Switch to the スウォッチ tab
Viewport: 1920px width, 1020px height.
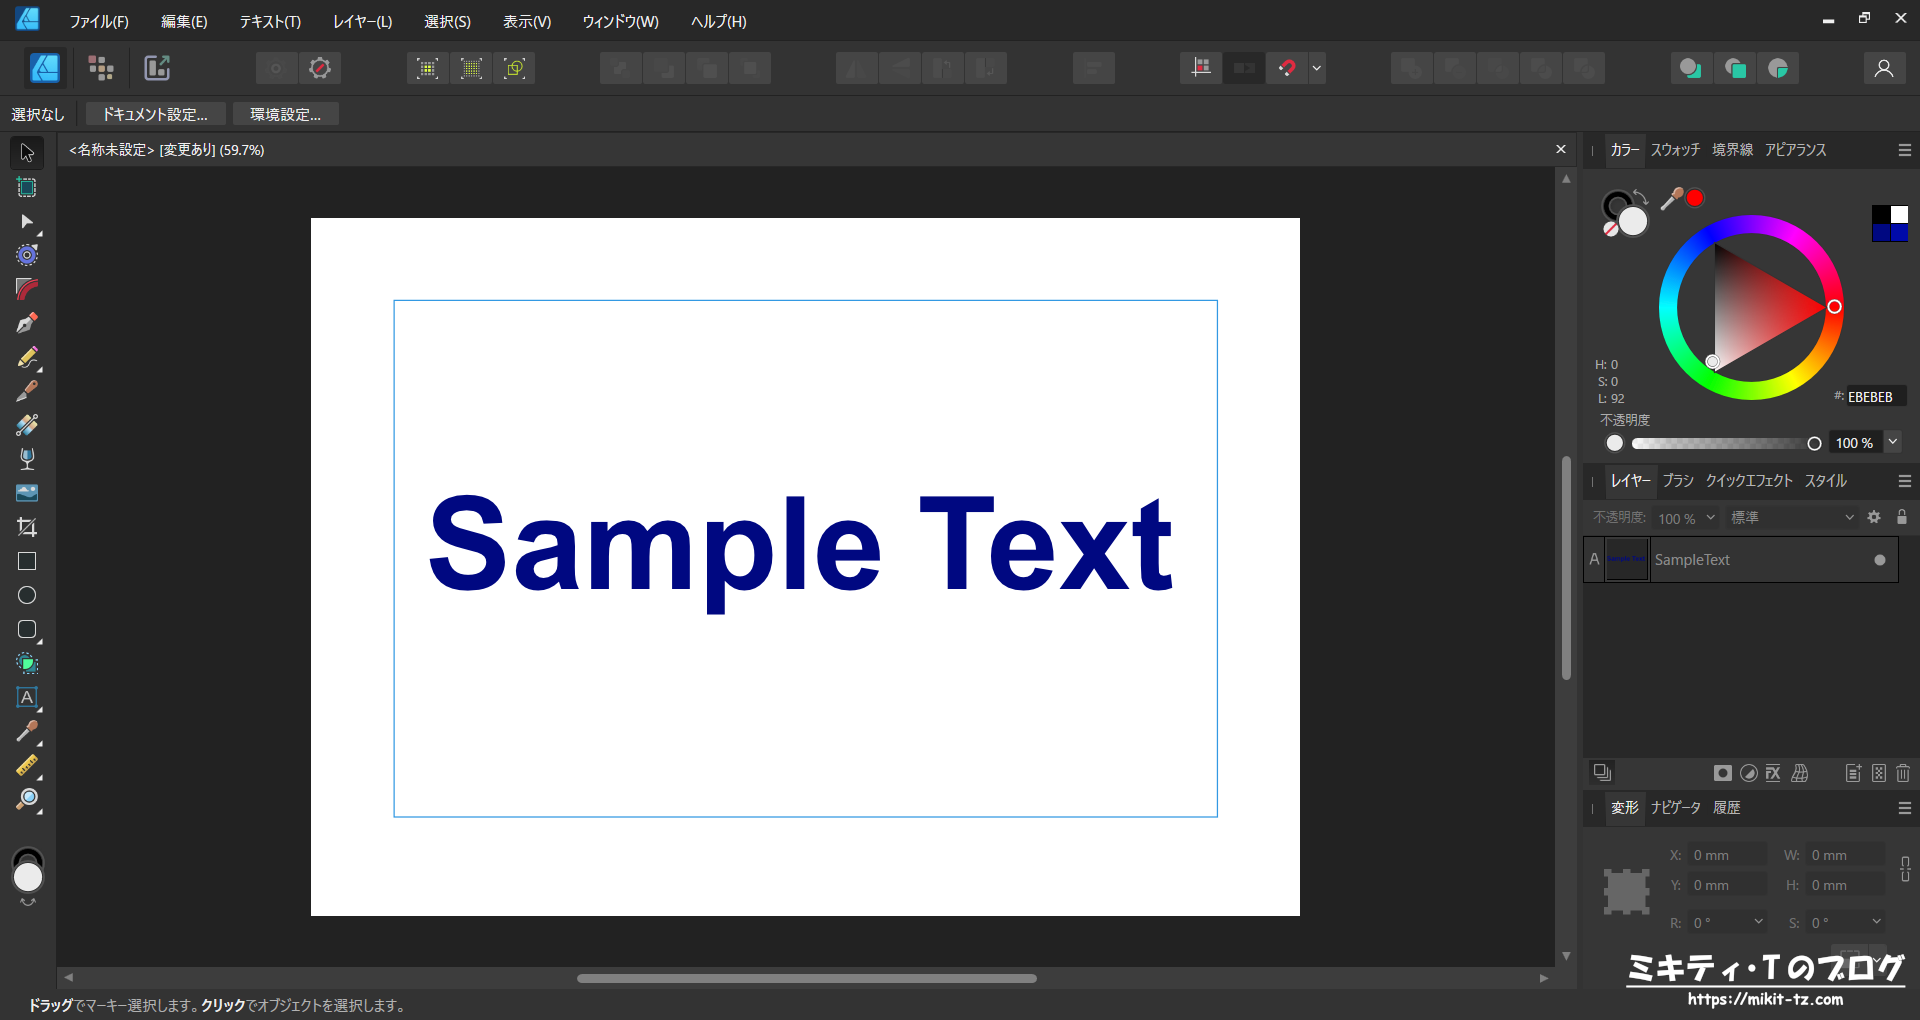click(1675, 150)
